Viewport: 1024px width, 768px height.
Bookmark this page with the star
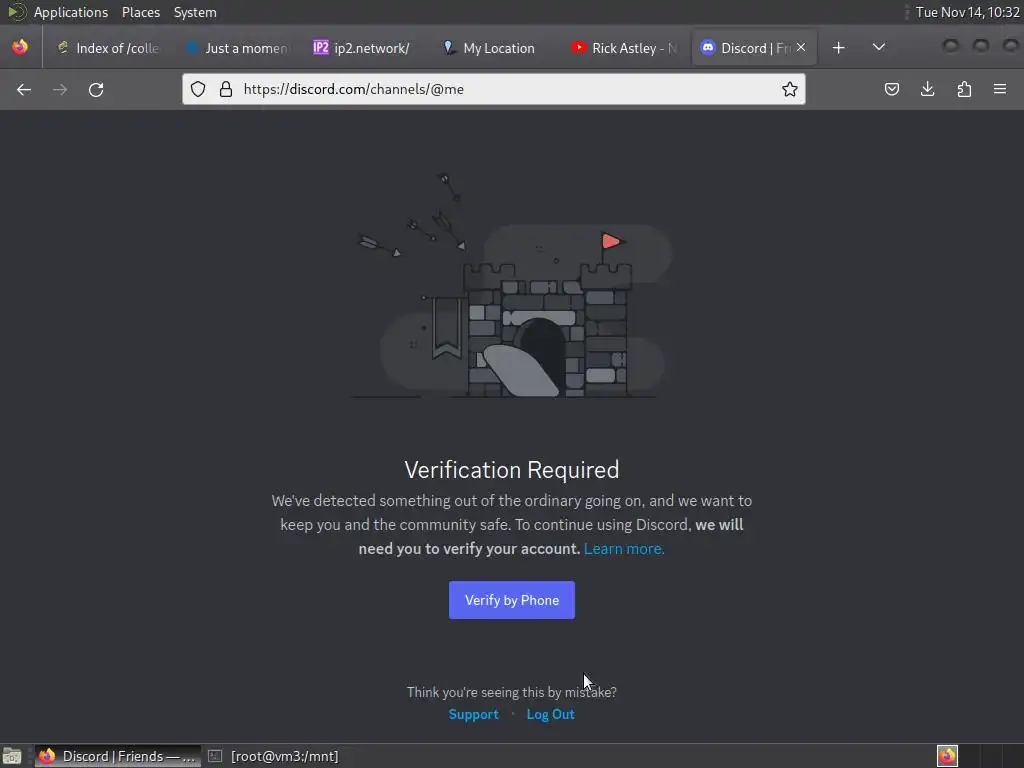[790, 89]
